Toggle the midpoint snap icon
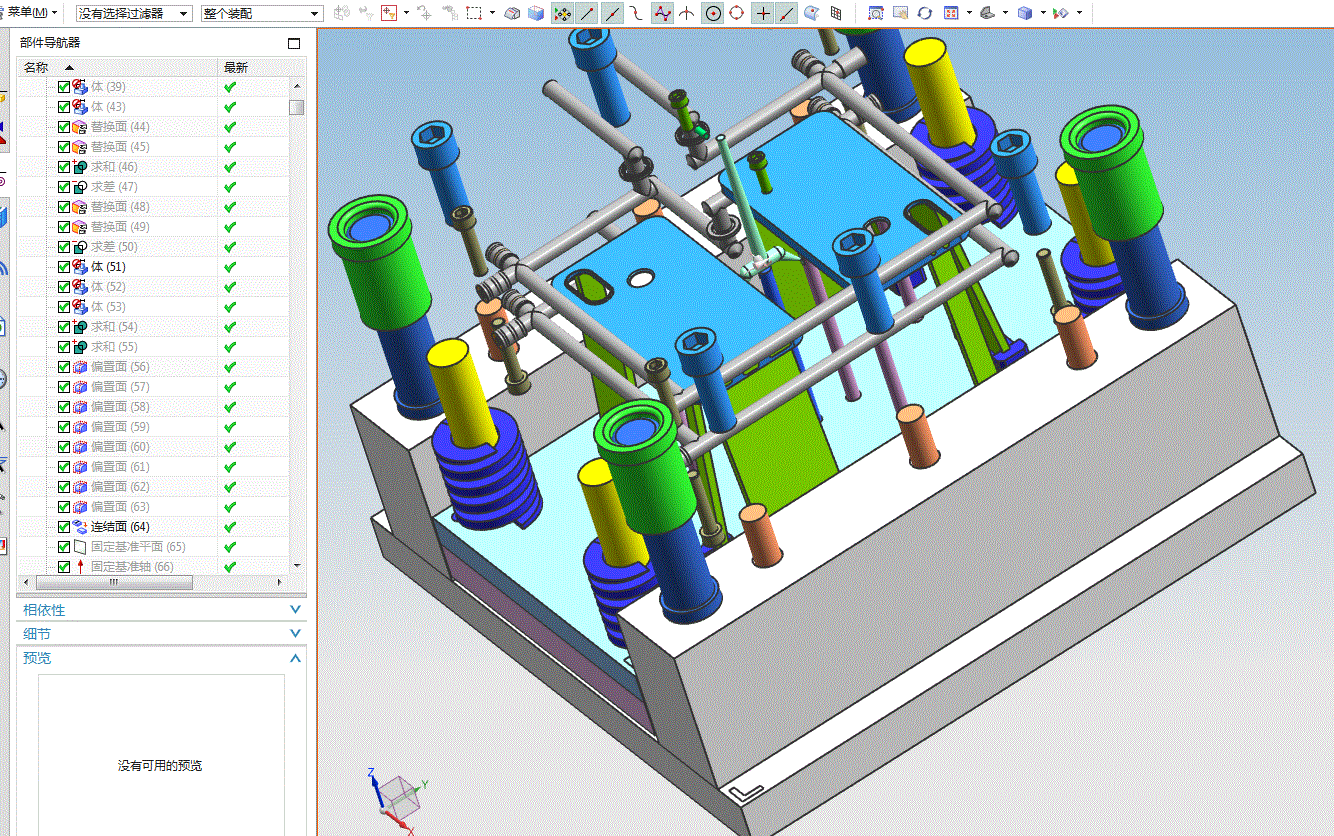1334x836 pixels. coord(612,13)
